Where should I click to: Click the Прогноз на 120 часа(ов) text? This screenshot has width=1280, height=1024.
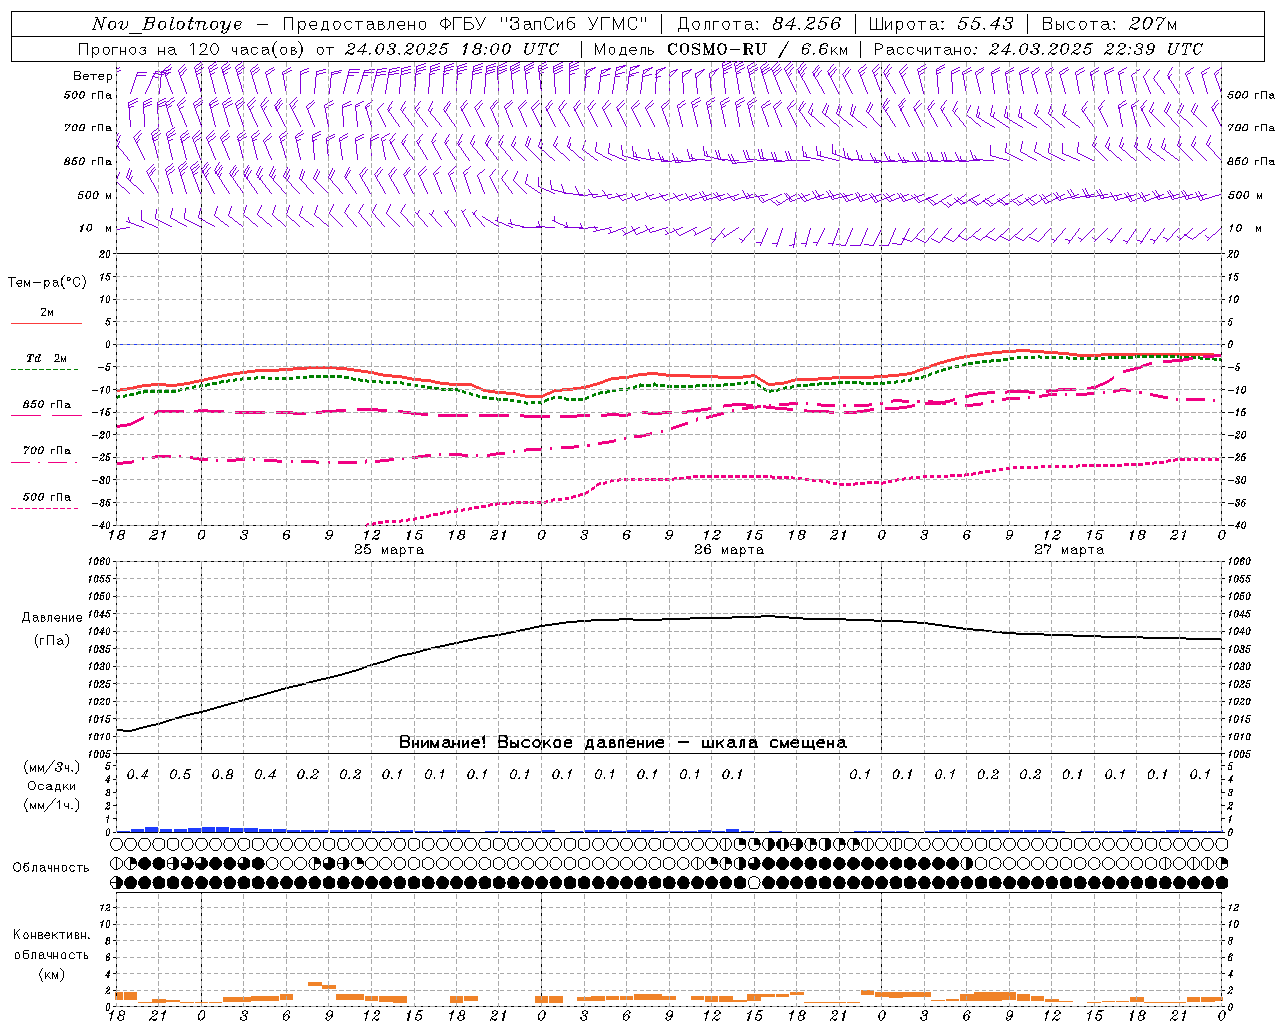click(192, 49)
